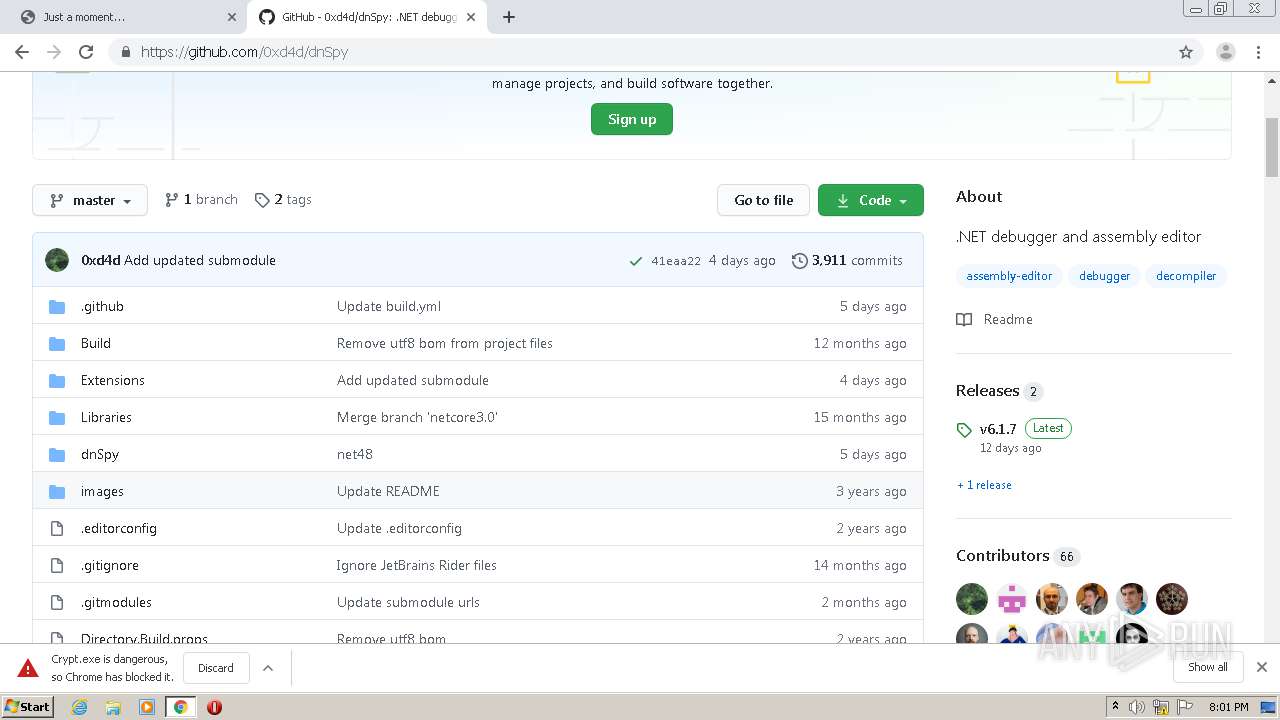Select the decompiler topic tag
Viewport: 1280px width, 720px height.
tap(1186, 276)
